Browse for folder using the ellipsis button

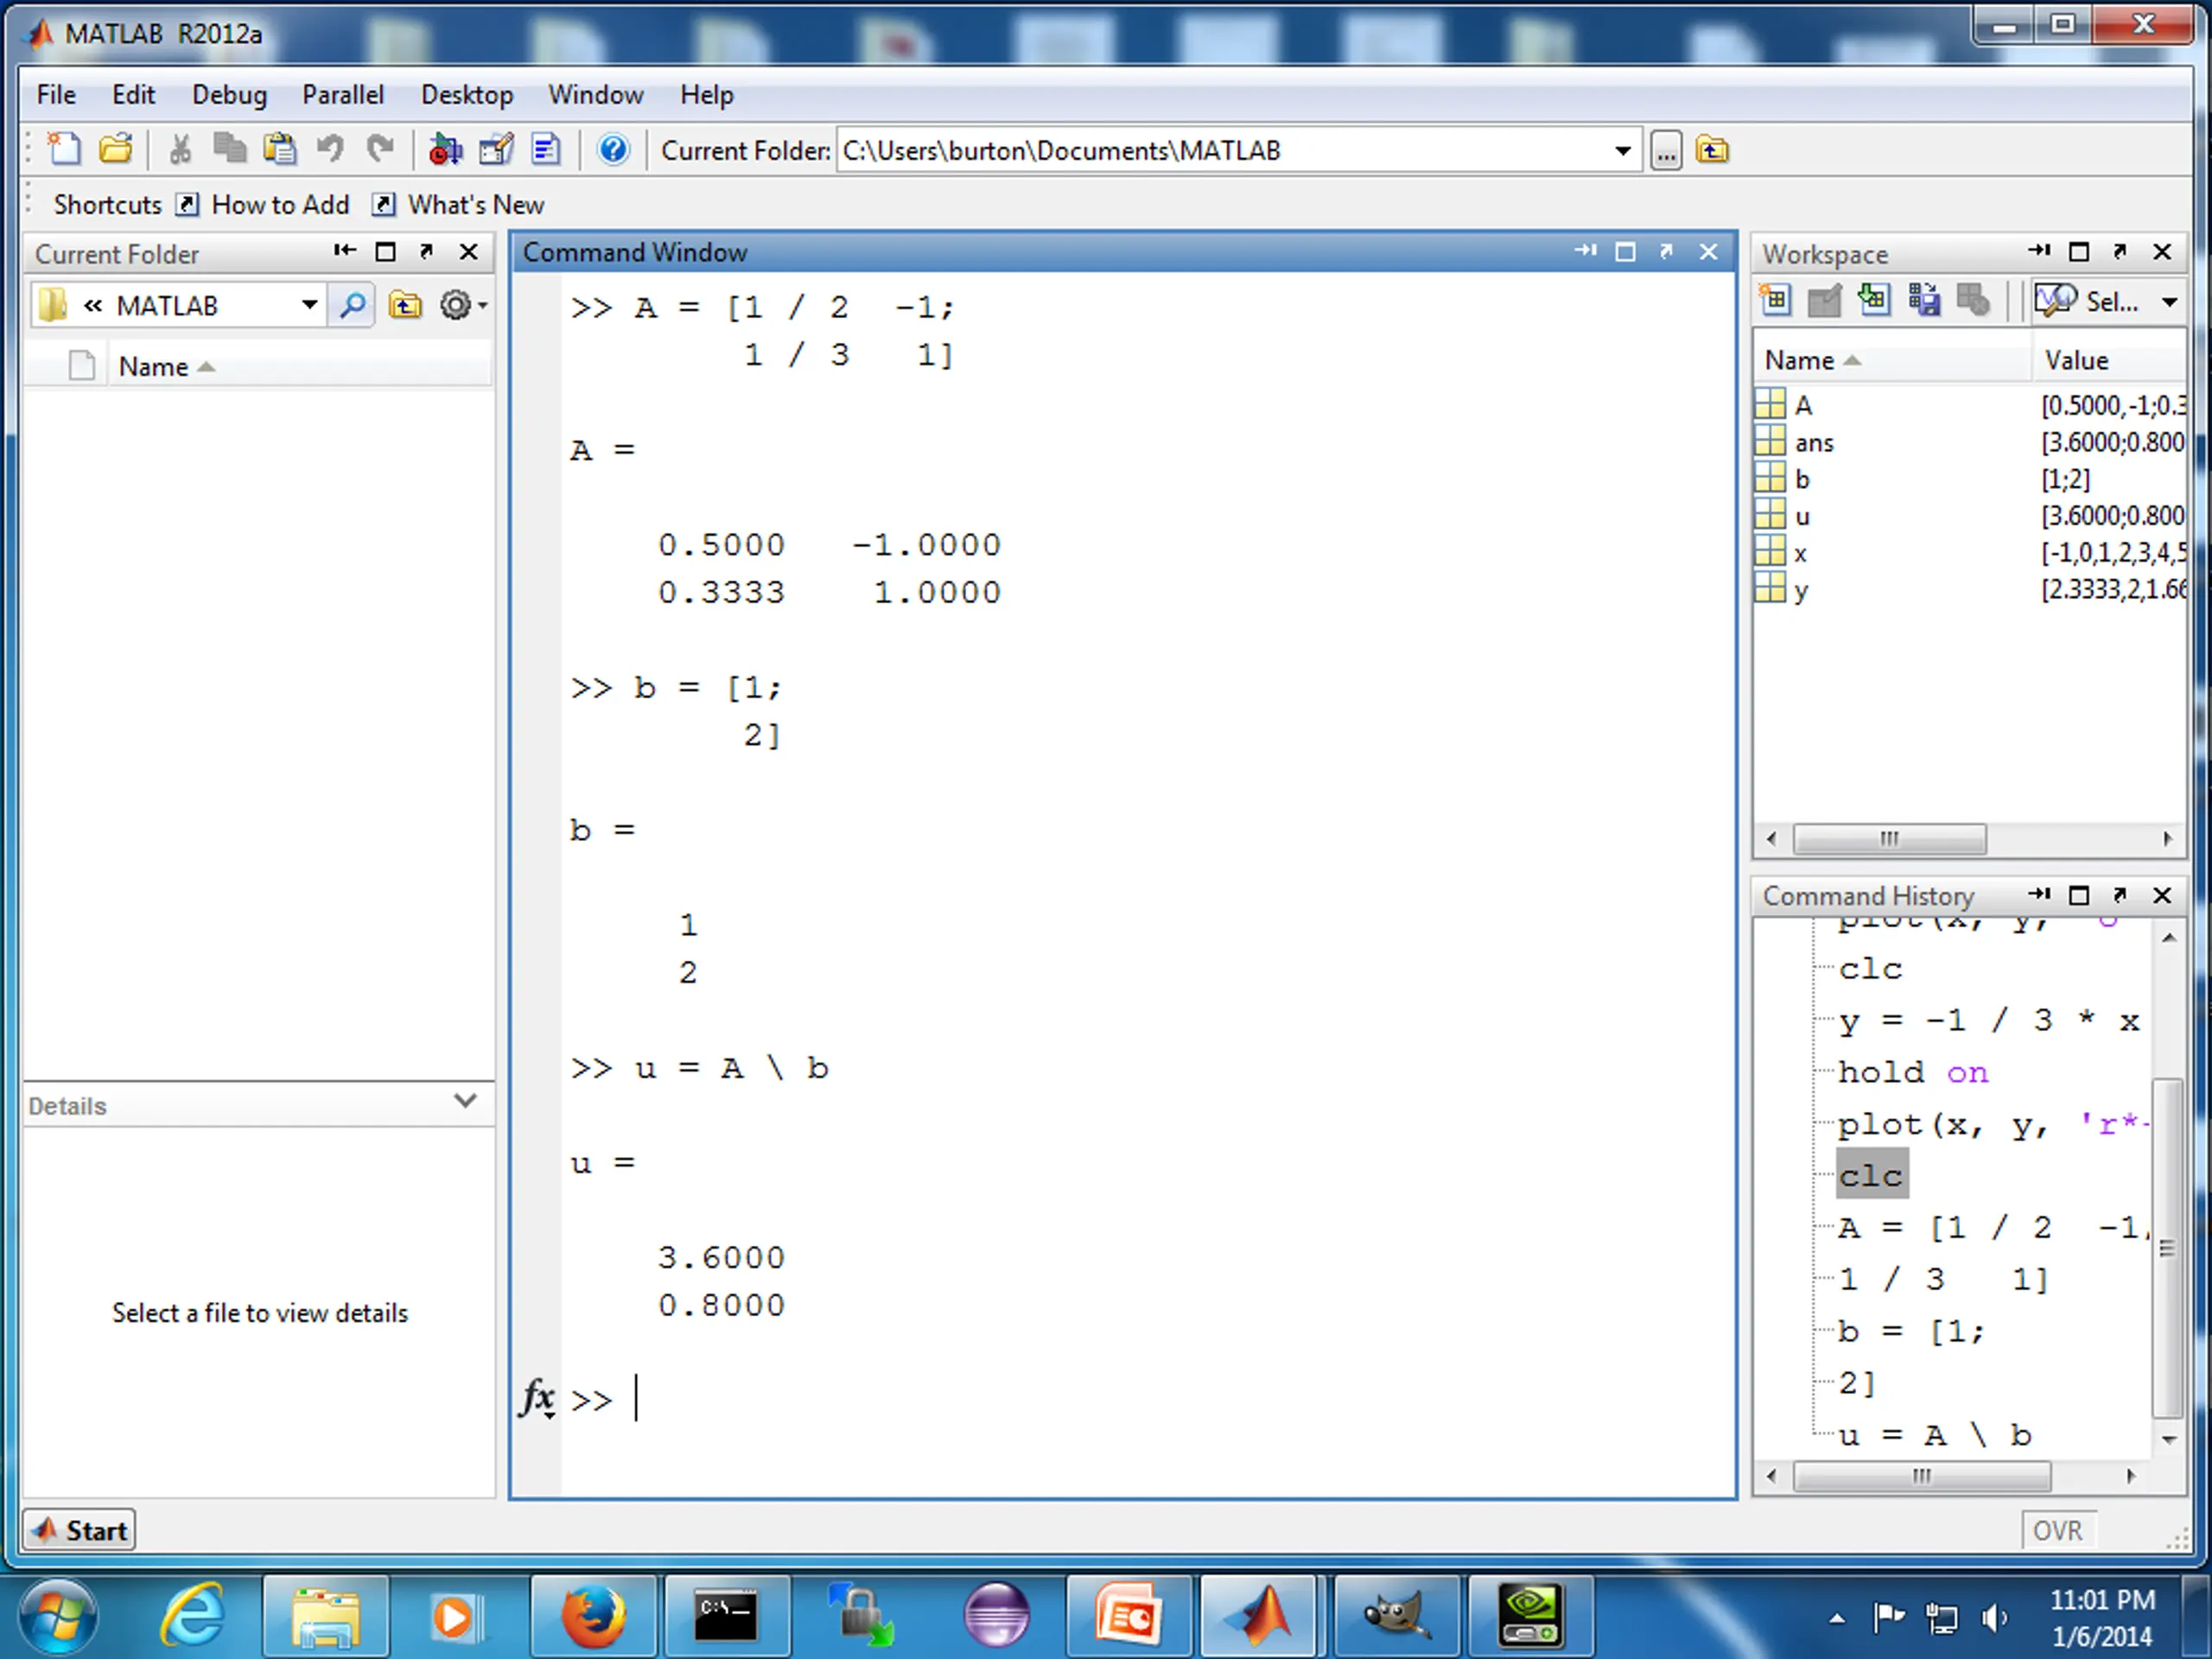click(x=1666, y=151)
